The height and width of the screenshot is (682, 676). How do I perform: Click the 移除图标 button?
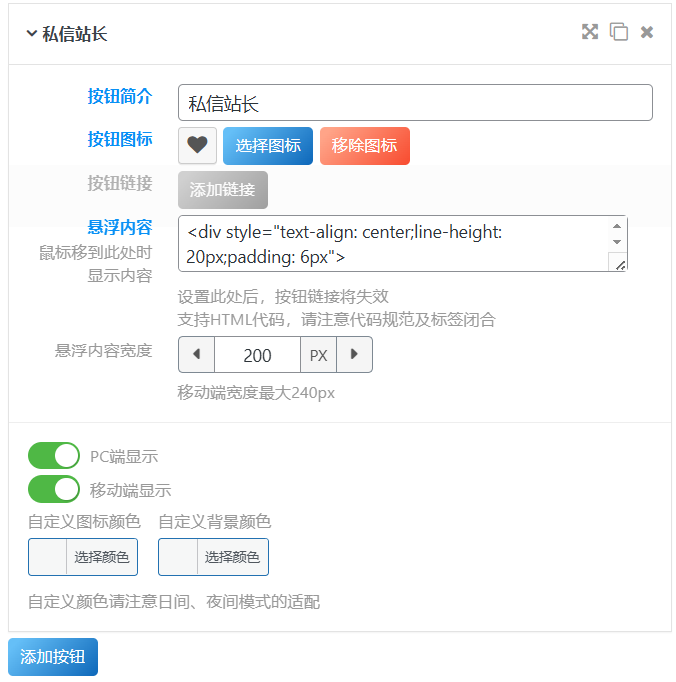click(365, 146)
